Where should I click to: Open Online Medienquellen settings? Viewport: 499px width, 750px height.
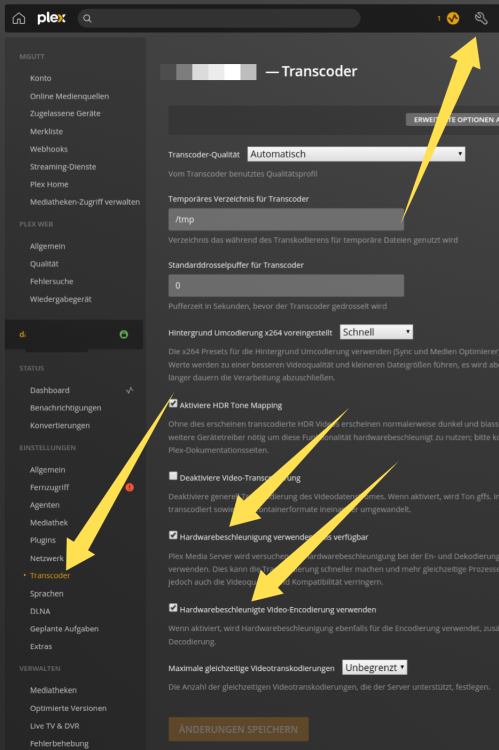[x=69, y=96]
